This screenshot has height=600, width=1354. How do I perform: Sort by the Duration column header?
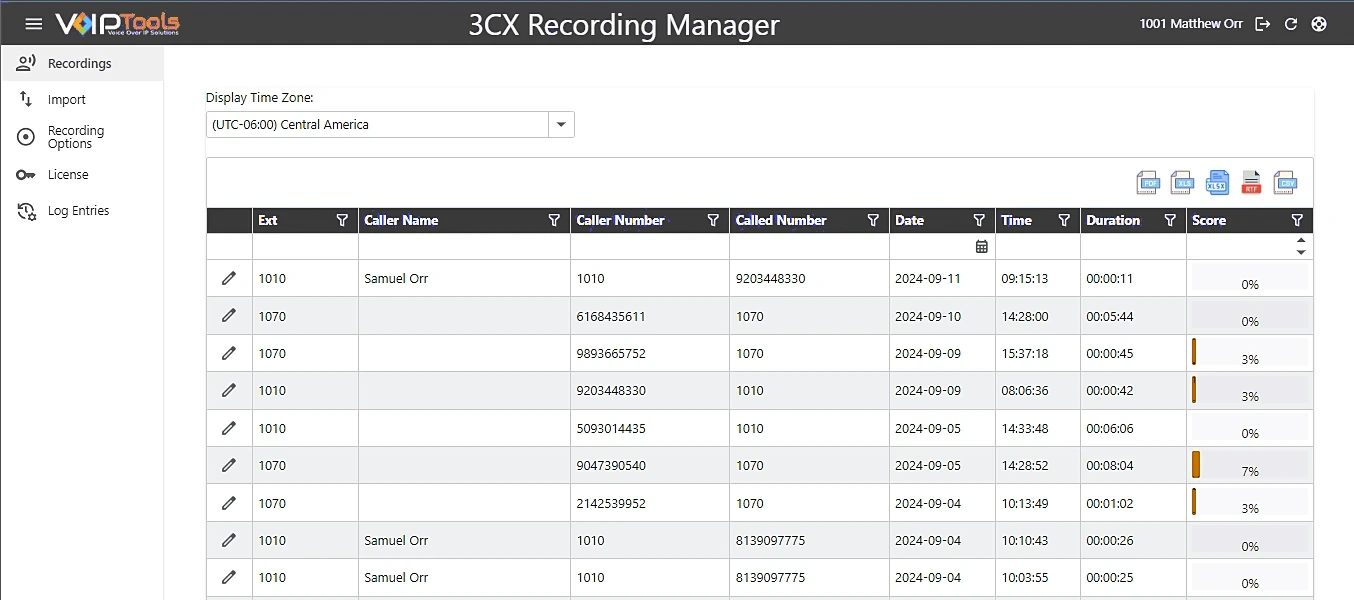(x=1113, y=221)
